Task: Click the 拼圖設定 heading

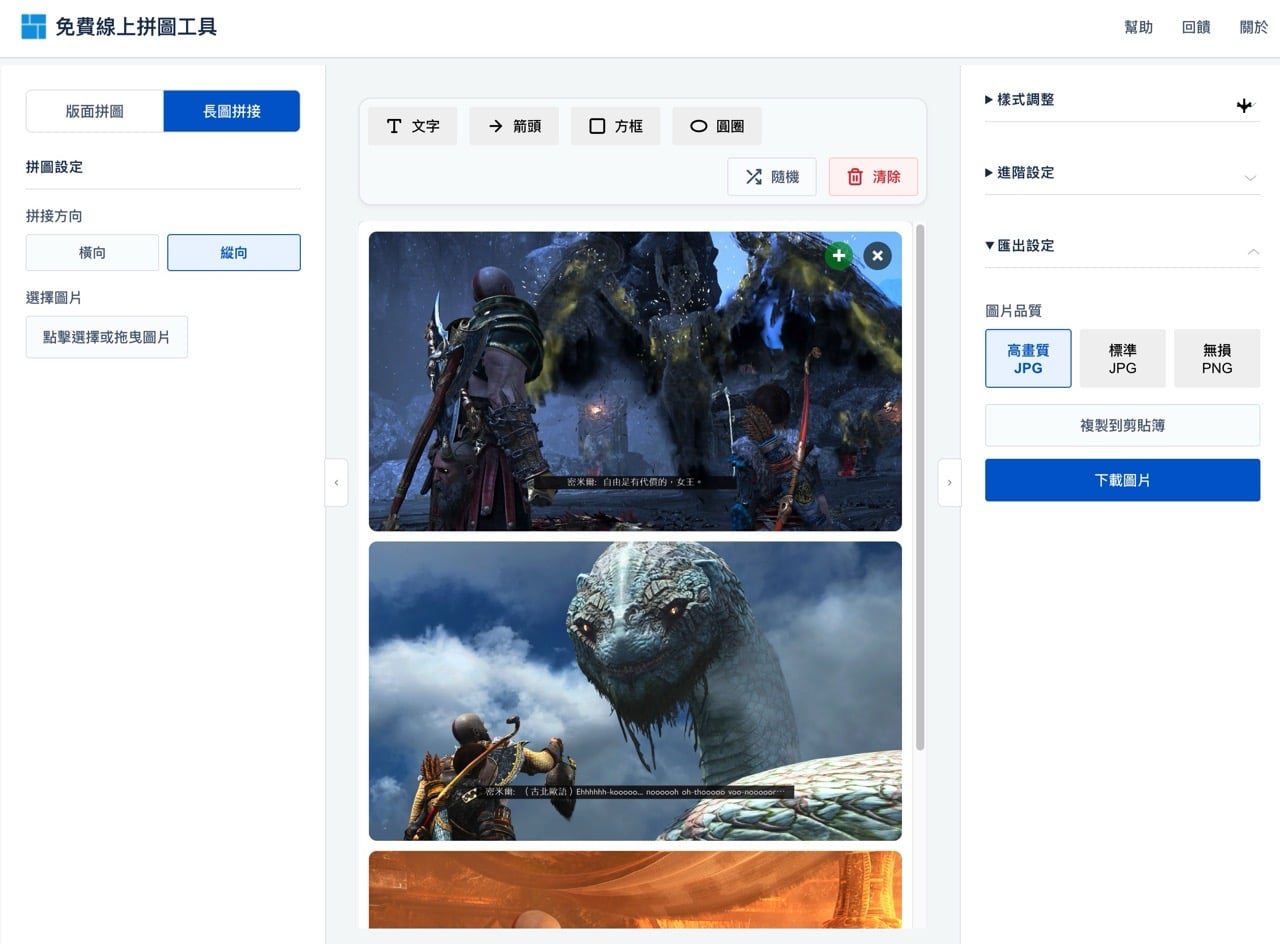Action: tap(54, 167)
